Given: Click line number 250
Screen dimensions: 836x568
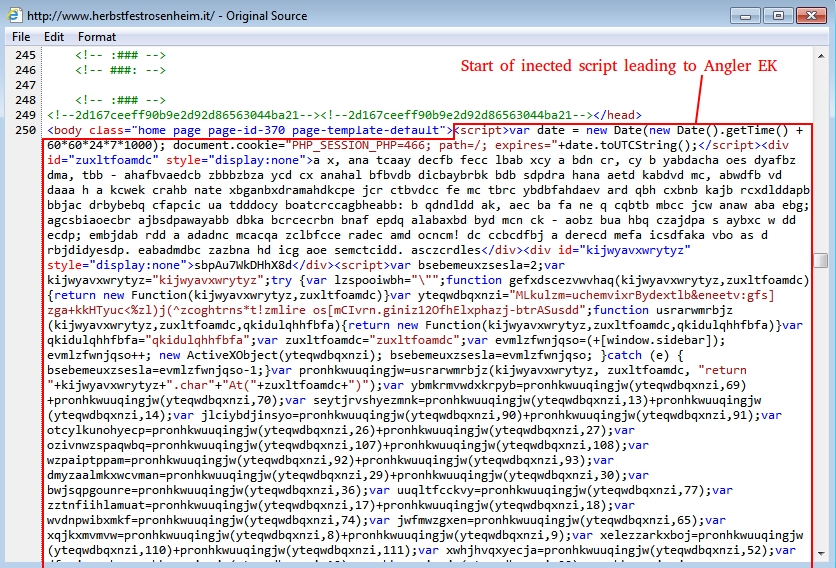Looking at the screenshot, I should (x=26, y=130).
